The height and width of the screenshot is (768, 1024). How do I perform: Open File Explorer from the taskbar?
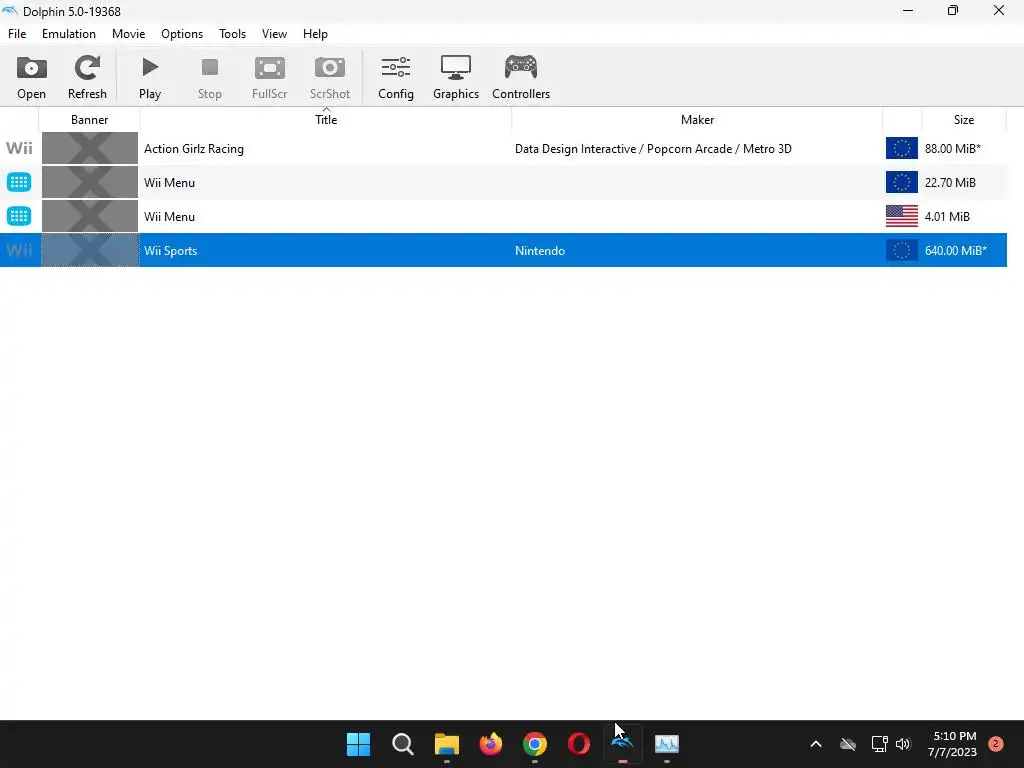pos(447,744)
